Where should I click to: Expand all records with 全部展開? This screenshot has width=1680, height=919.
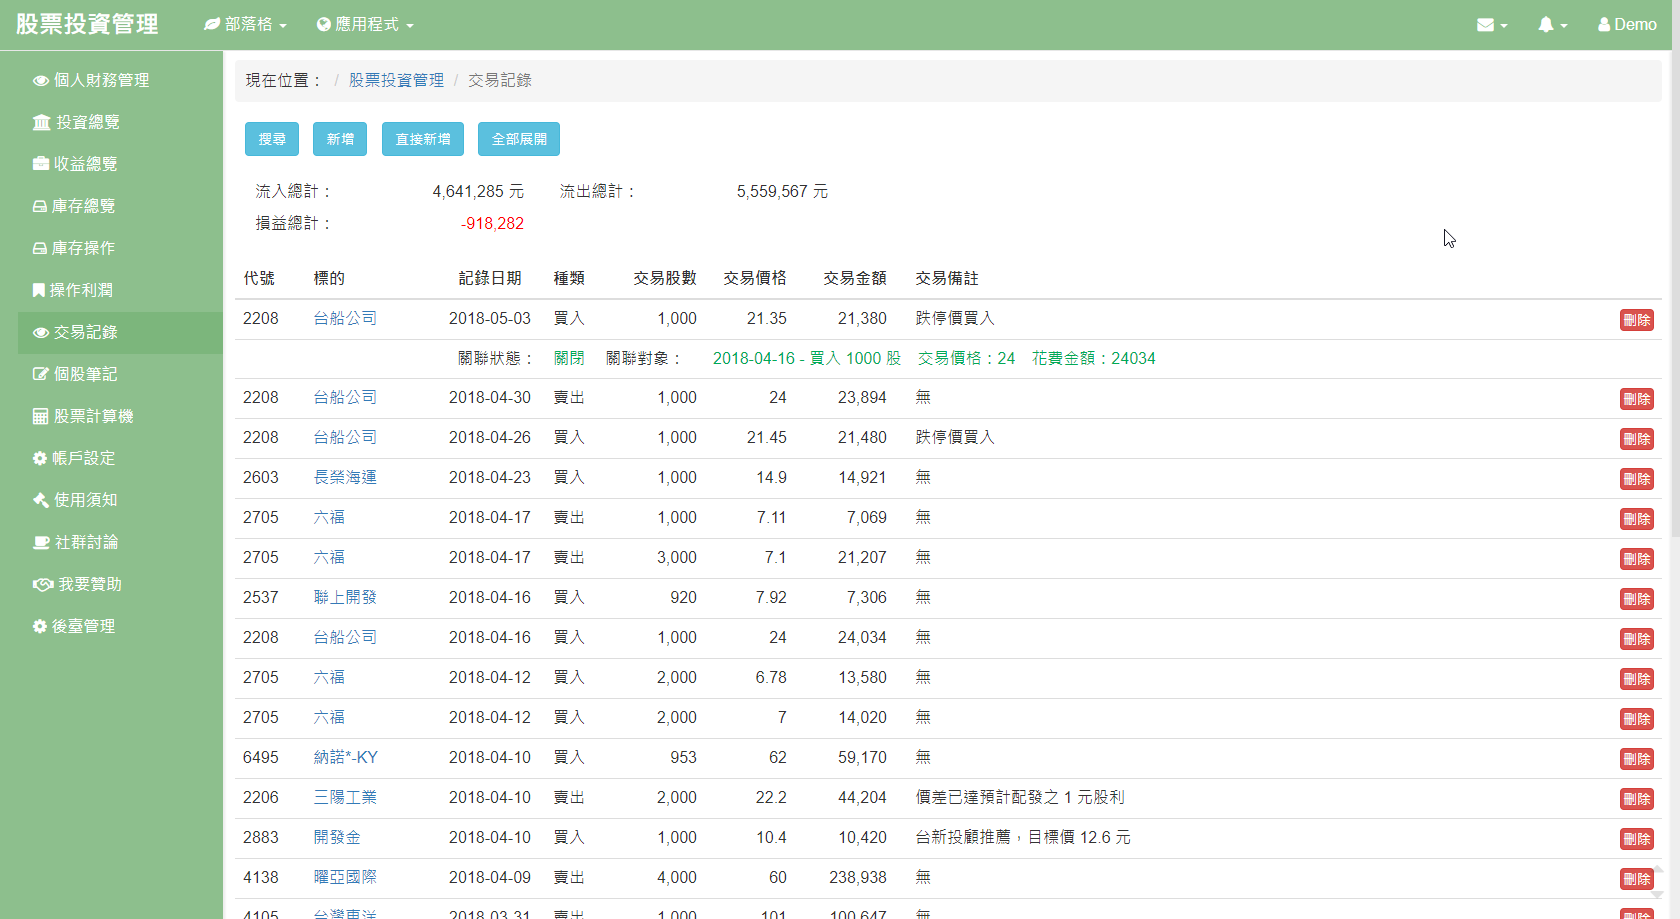pos(518,139)
